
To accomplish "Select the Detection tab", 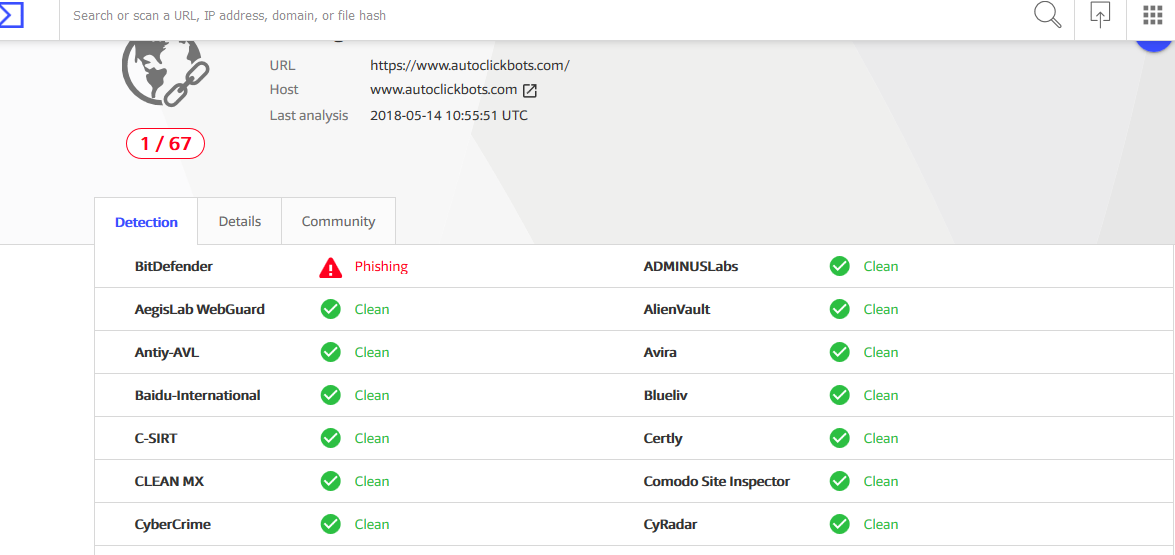I will click(146, 222).
